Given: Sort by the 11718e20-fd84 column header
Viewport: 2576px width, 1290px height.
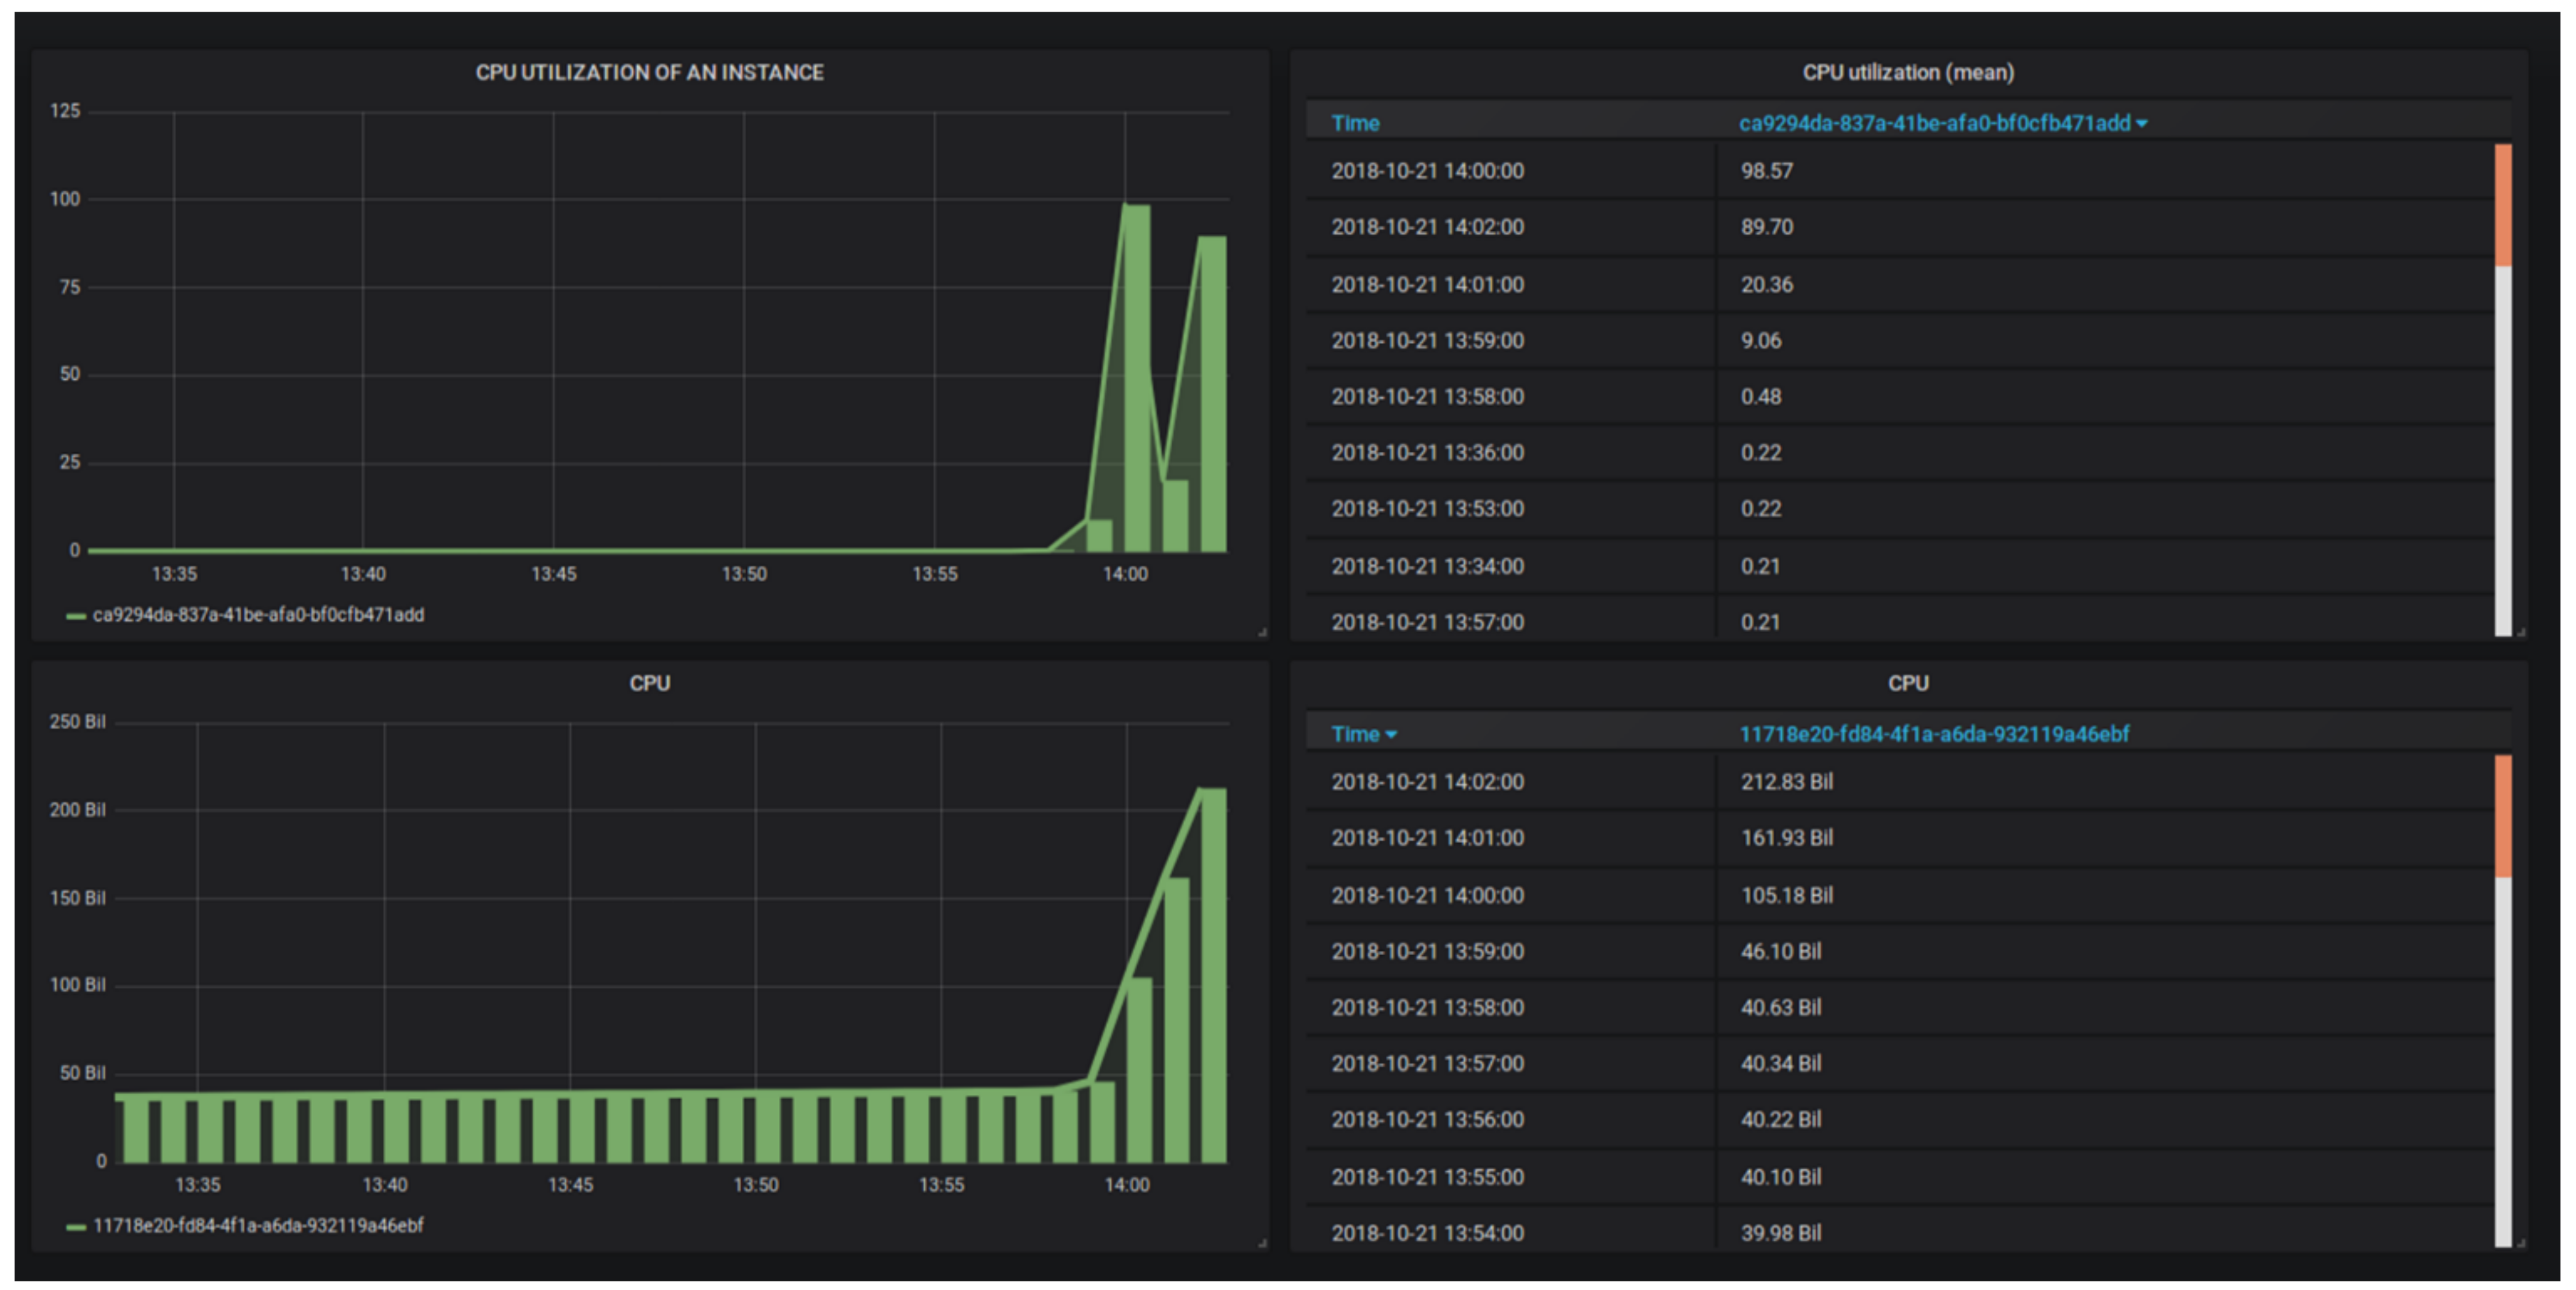Looking at the screenshot, I should pyautogui.click(x=1933, y=734).
